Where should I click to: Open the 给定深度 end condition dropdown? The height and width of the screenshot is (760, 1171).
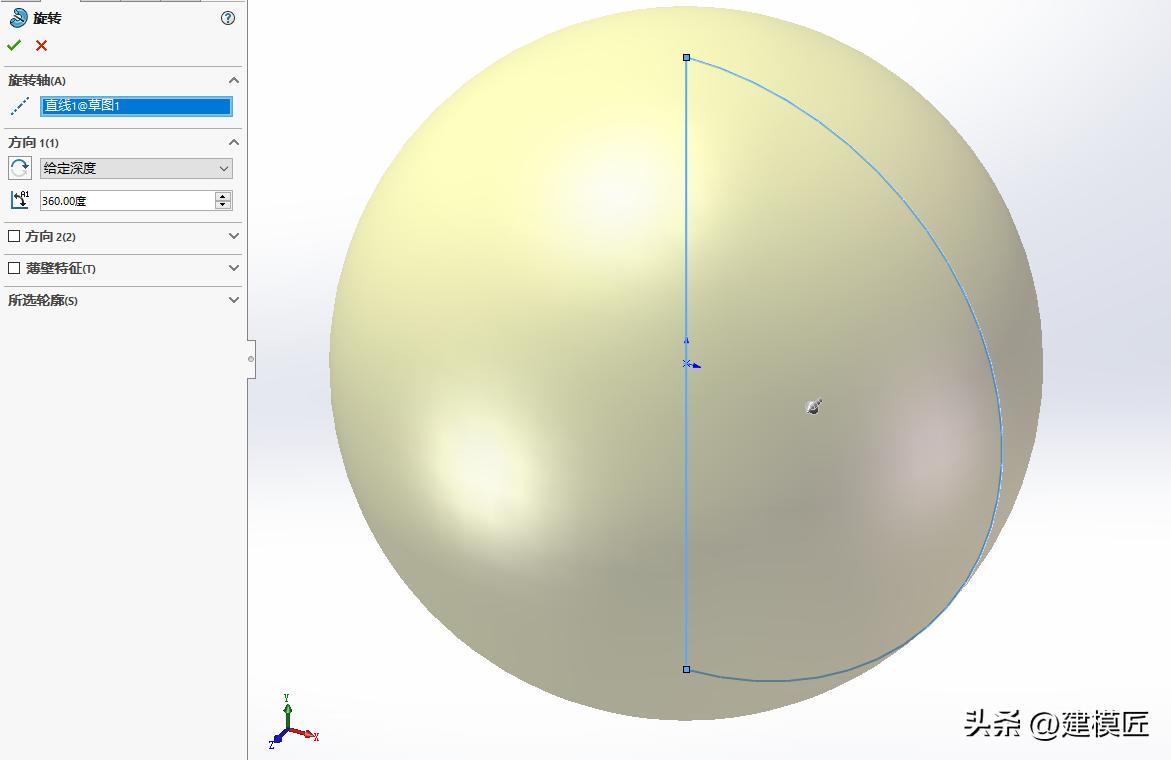click(x=224, y=168)
